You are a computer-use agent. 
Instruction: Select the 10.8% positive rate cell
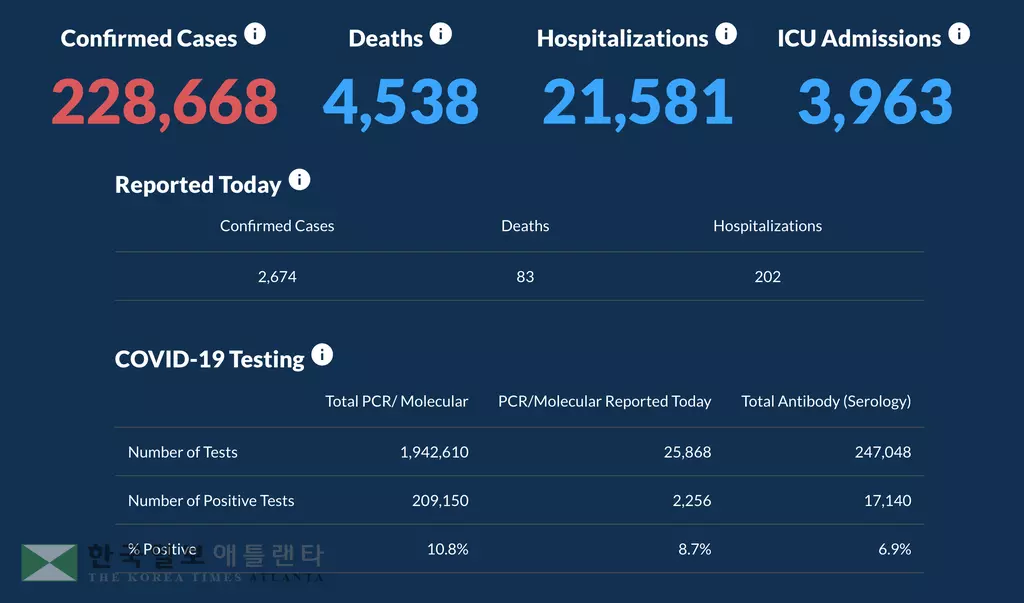coord(446,549)
